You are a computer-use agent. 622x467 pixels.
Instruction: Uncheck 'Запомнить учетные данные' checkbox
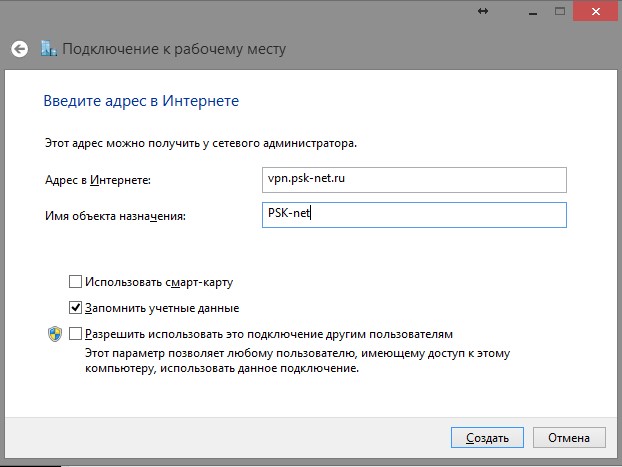click(75, 307)
